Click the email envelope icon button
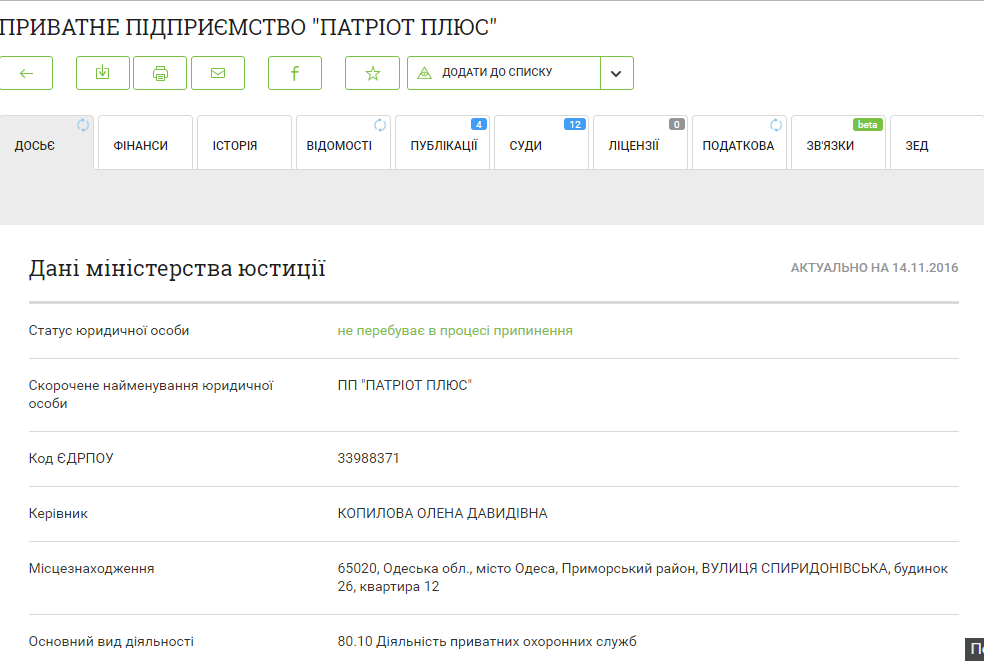This screenshot has height=662, width=984. pos(217,73)
